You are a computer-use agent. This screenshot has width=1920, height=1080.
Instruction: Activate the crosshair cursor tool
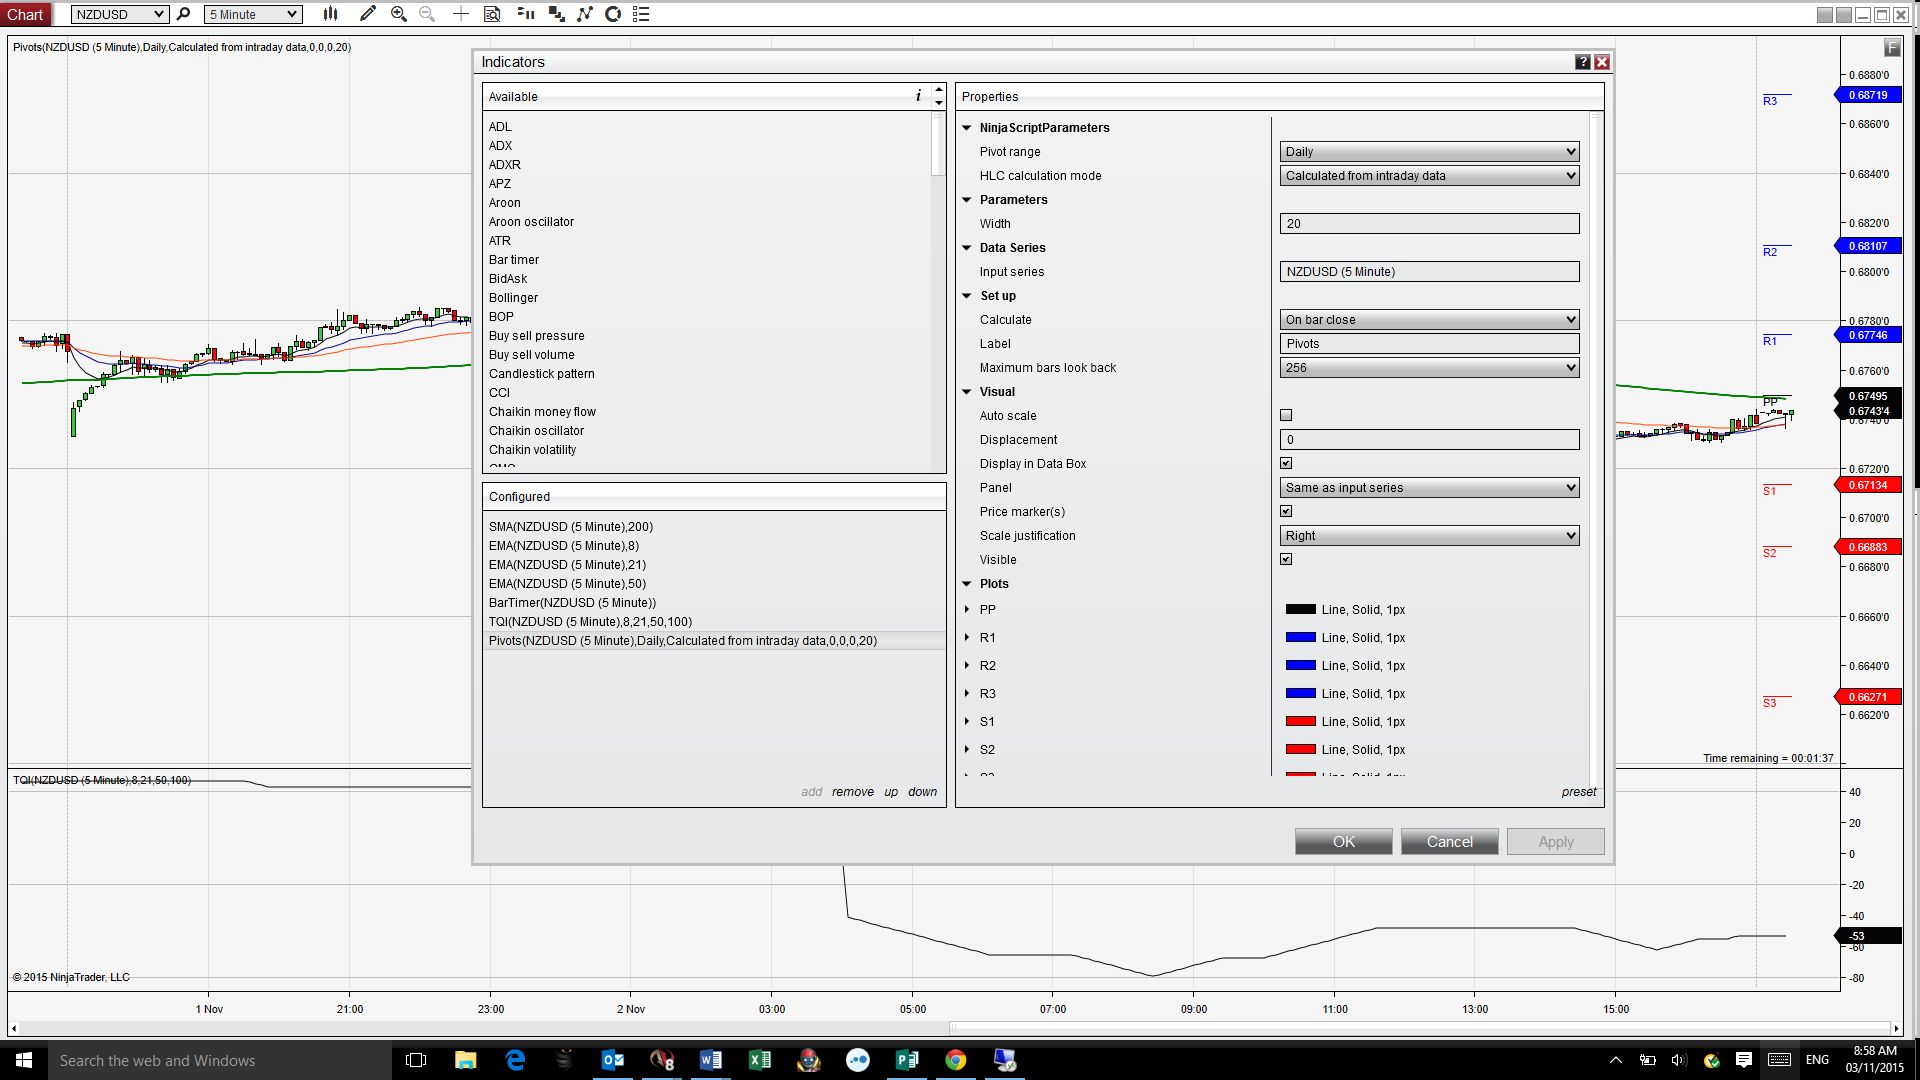tap(460, 14)
